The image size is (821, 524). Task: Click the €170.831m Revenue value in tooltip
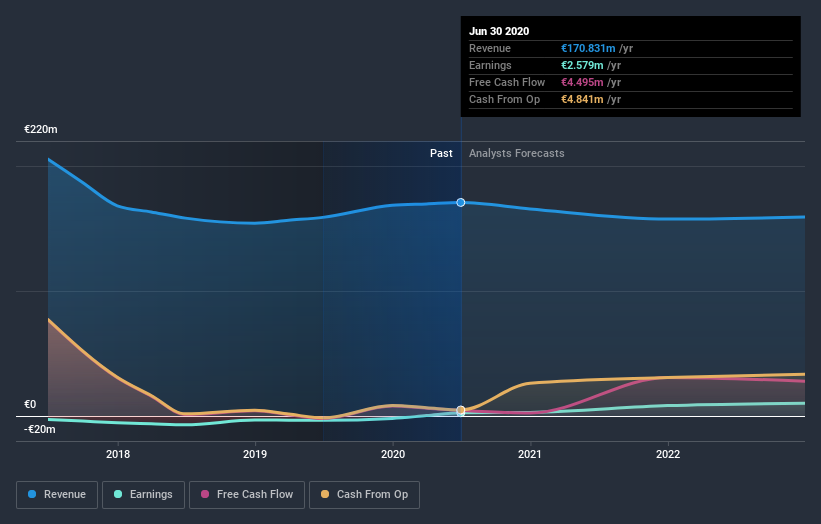[x=588, y=48]
